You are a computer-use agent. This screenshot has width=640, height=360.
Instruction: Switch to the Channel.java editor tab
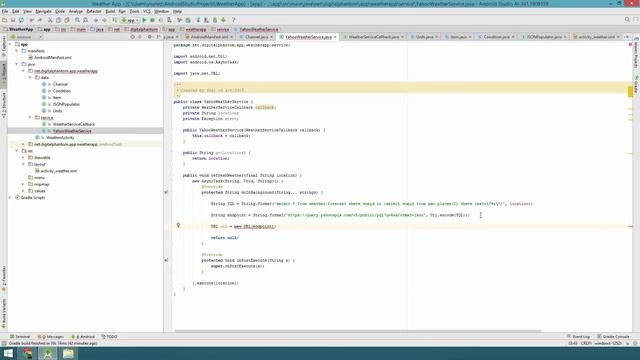tap(256, 37)
